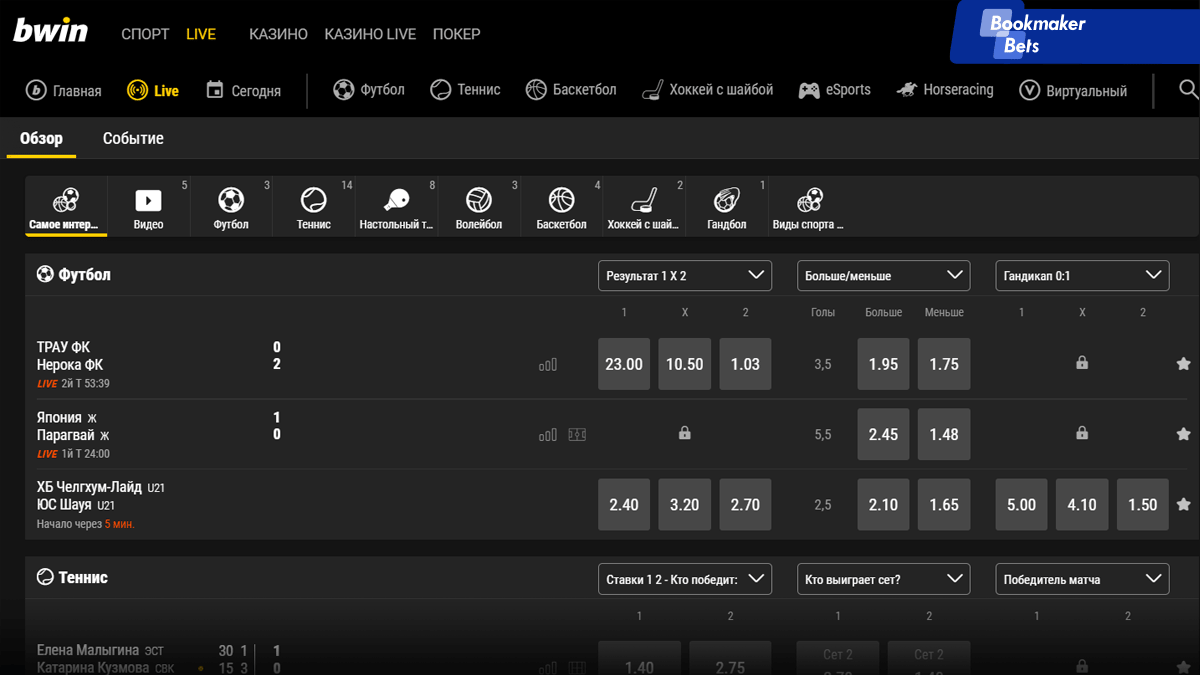
Task: Favorite the ТРАУ ФК vs Нерока ФК match
Action: (1183, 364)
